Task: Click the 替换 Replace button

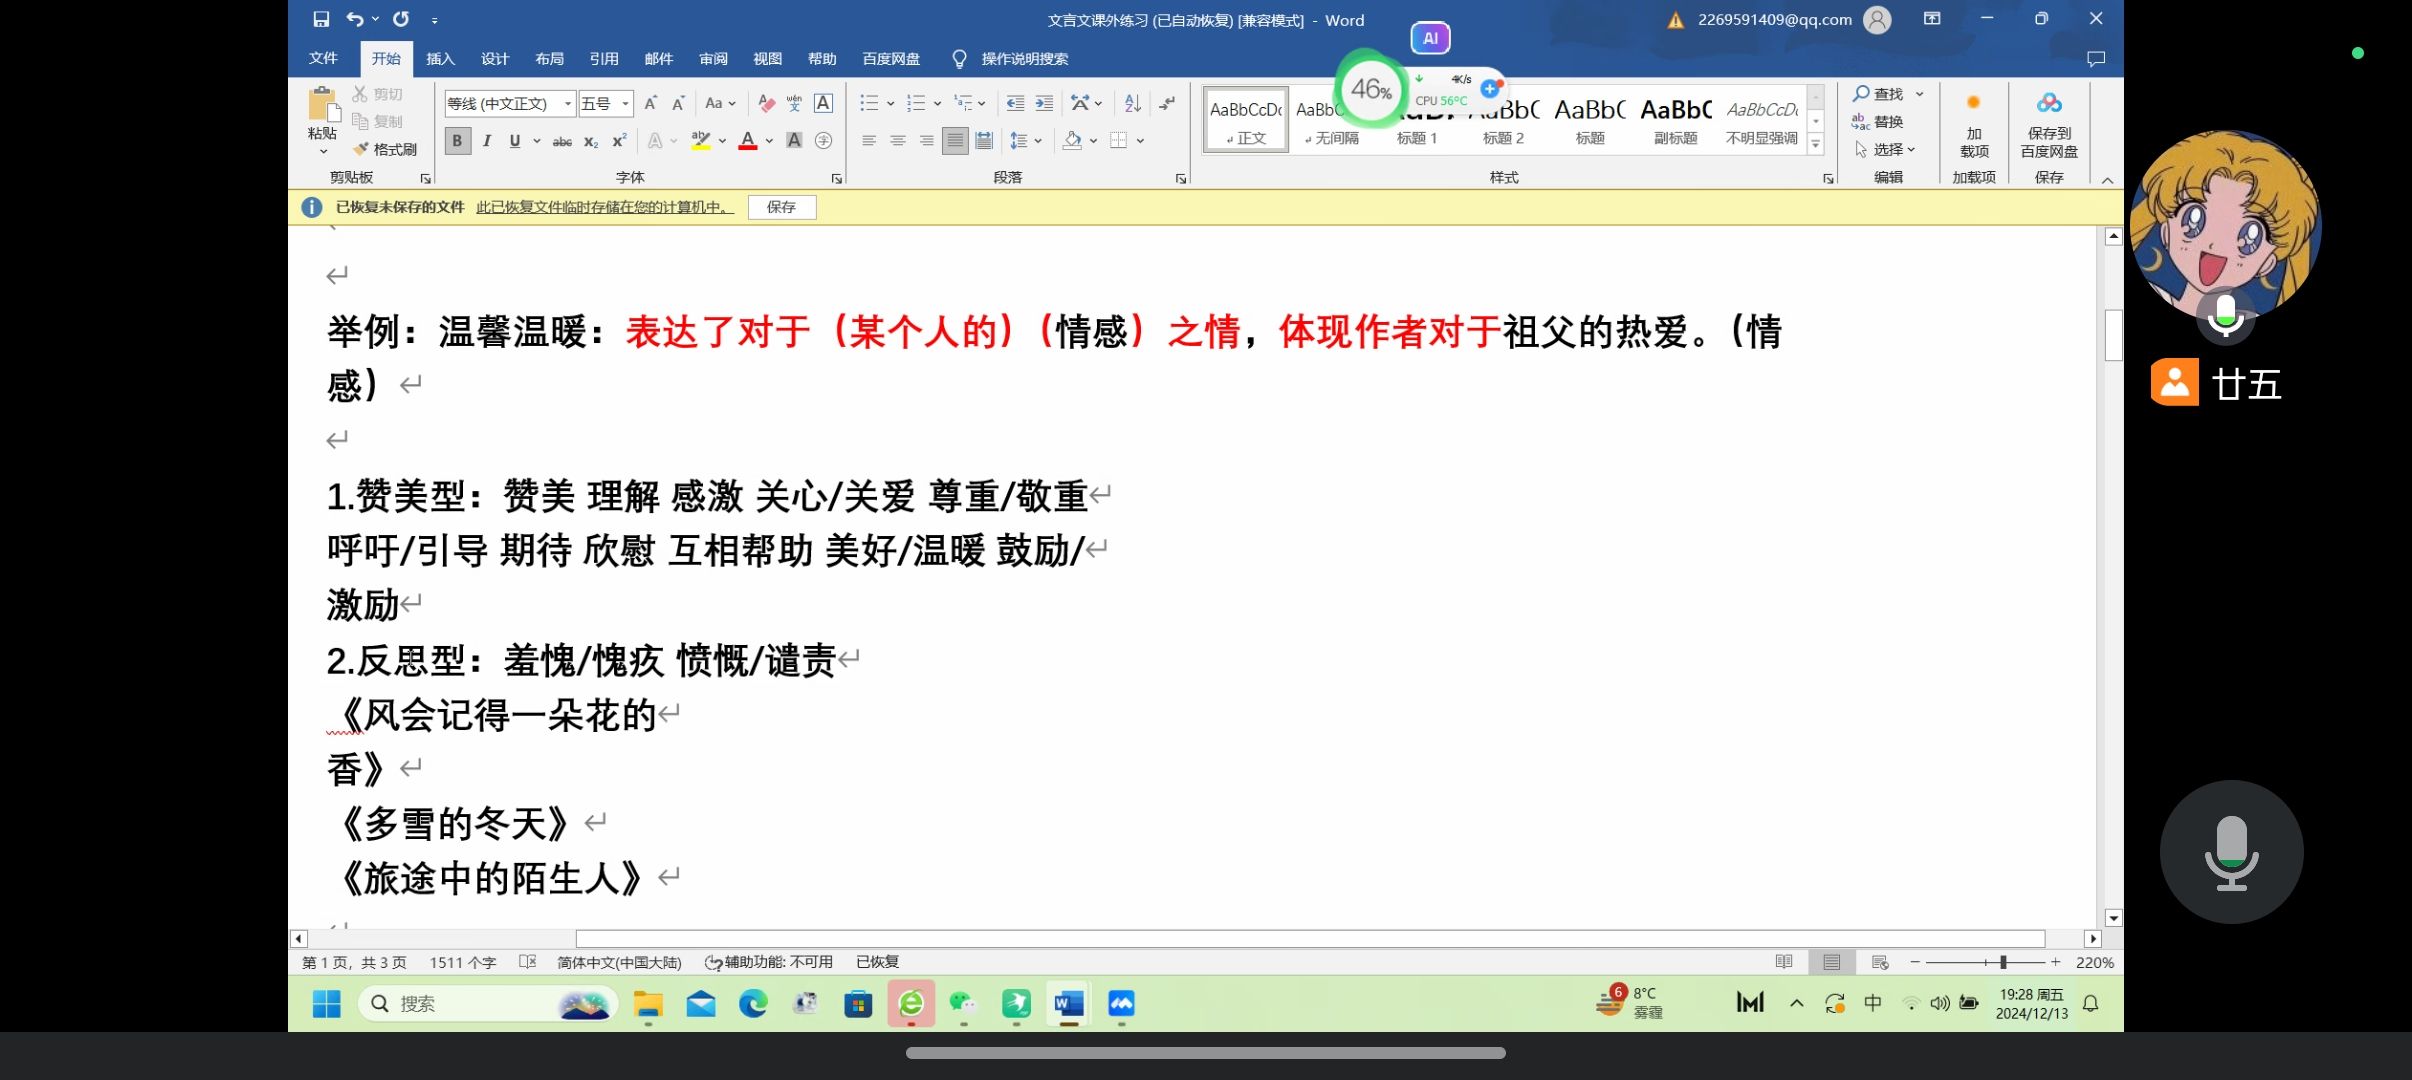Action: [x=1877, y=121]
